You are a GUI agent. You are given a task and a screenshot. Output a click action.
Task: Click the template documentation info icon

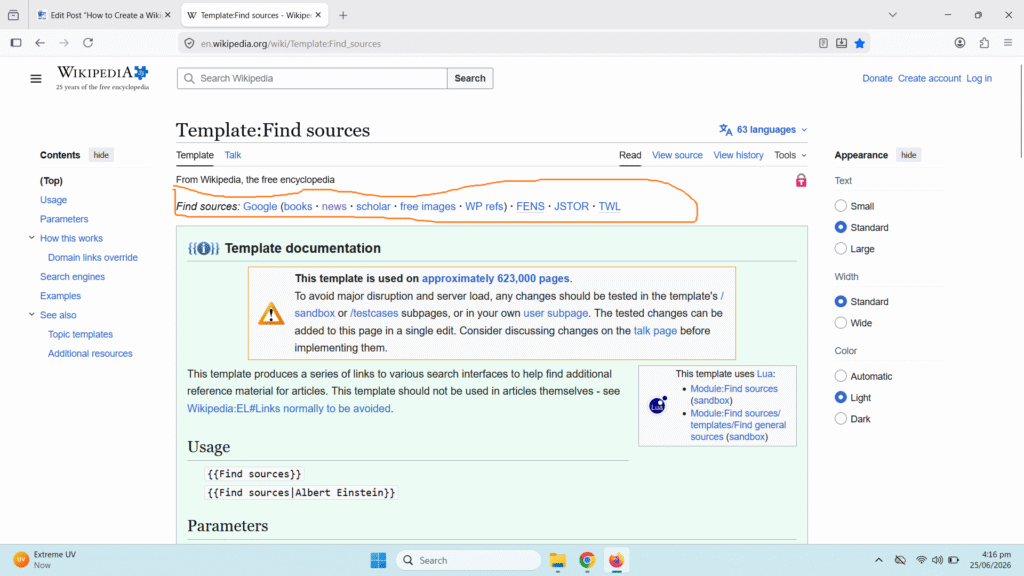(203, 248)
